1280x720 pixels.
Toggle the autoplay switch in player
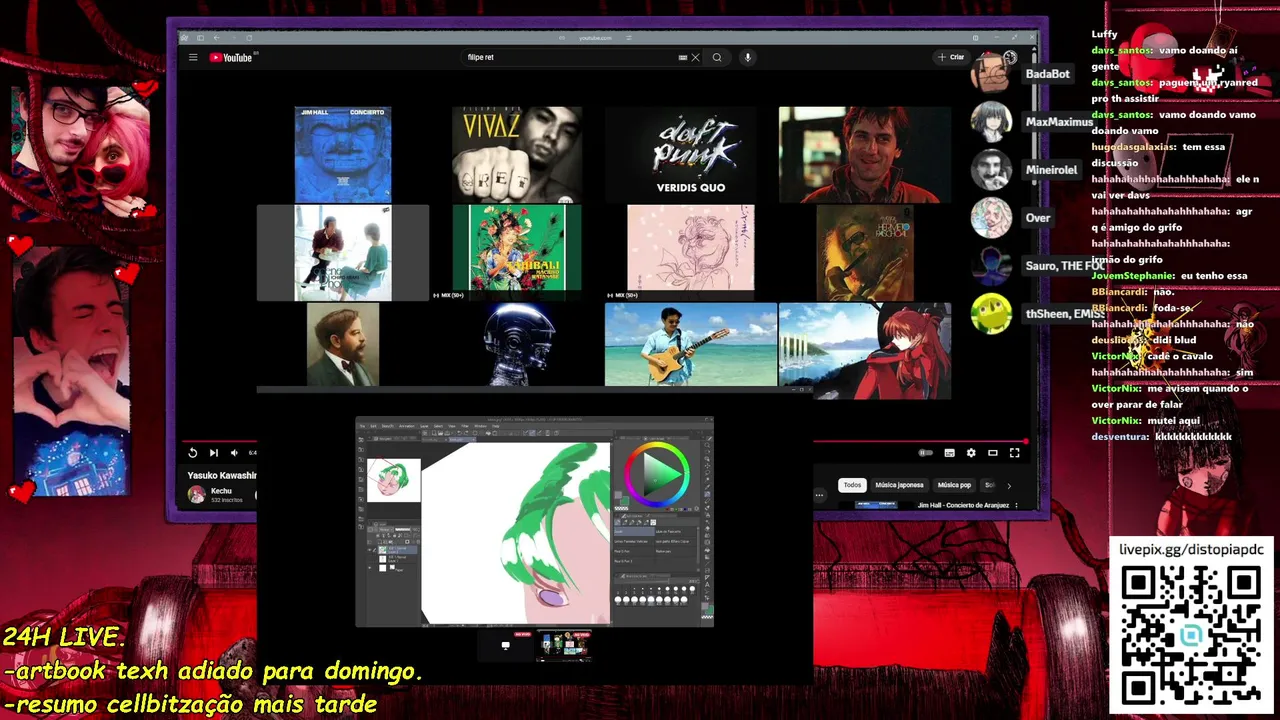926,453
